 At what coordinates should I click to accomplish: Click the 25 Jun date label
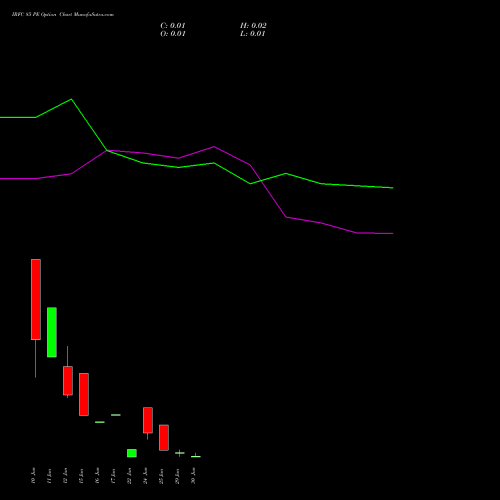(x=161, y=476)
